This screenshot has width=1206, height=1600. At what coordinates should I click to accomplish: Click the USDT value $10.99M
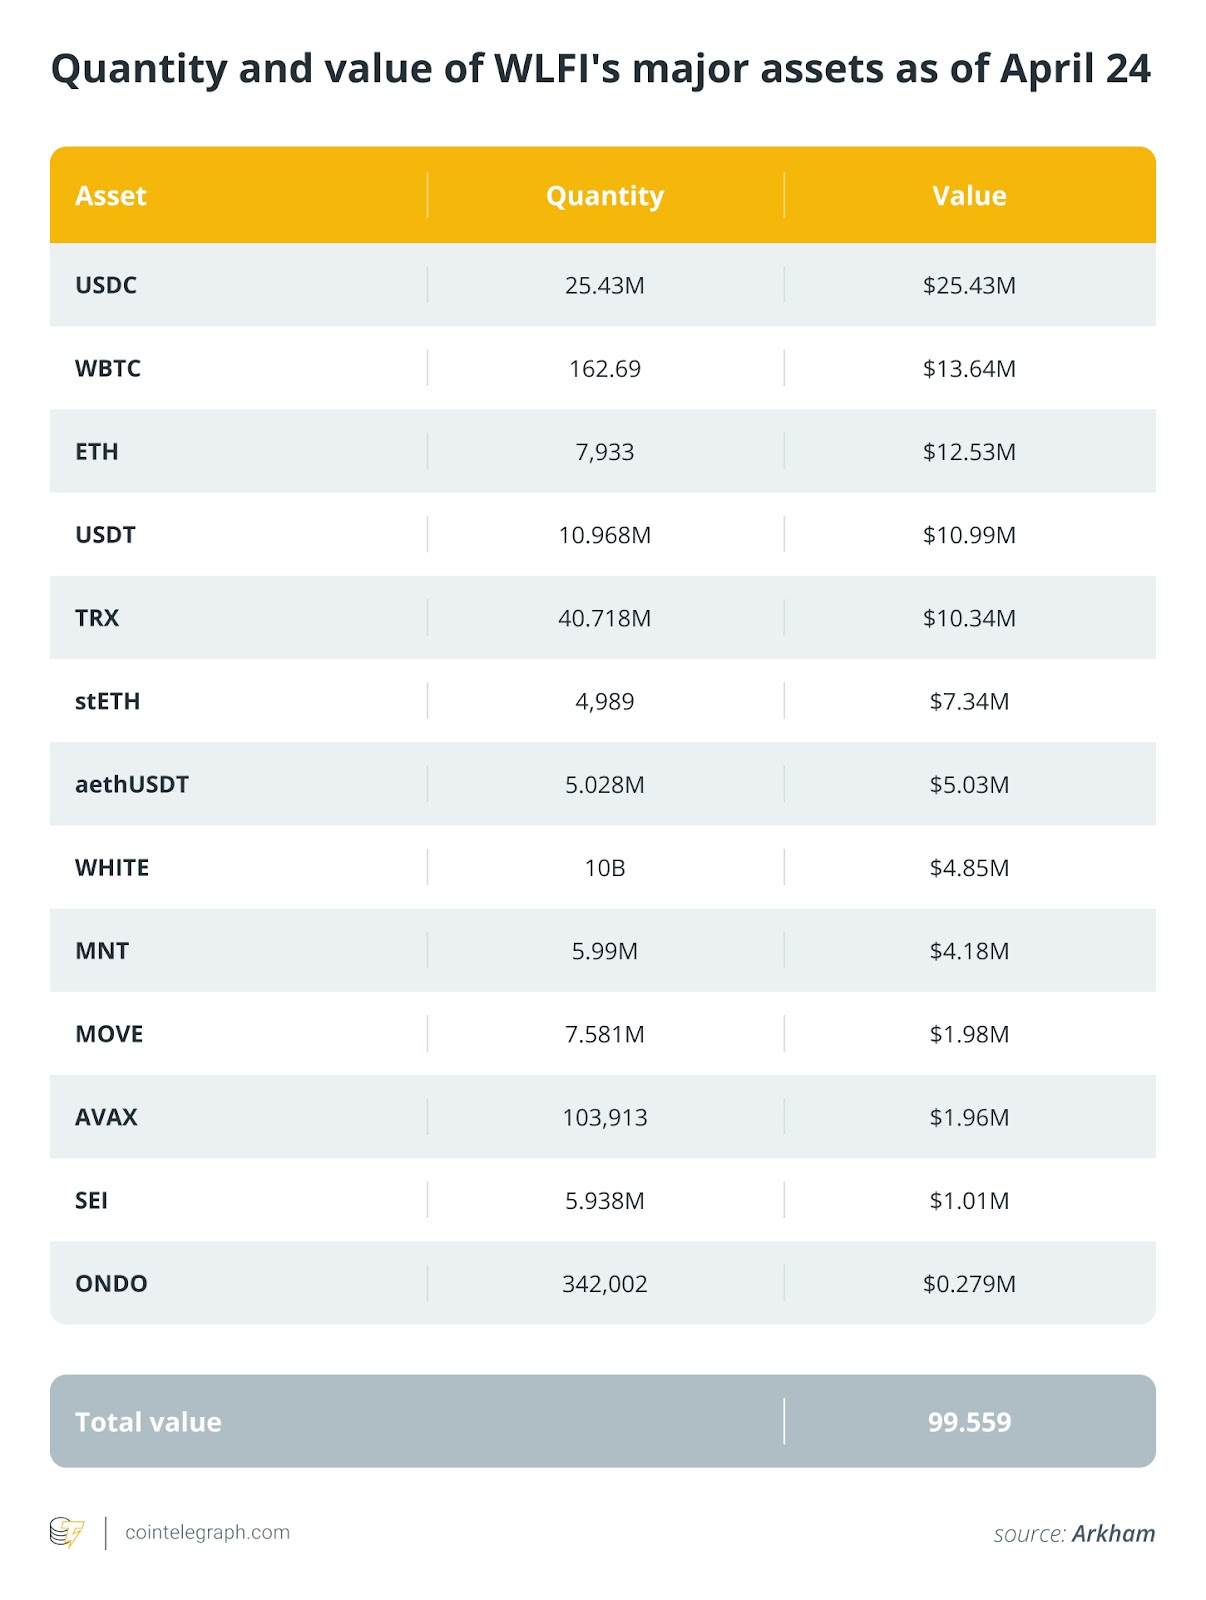(x=969, y=535)
